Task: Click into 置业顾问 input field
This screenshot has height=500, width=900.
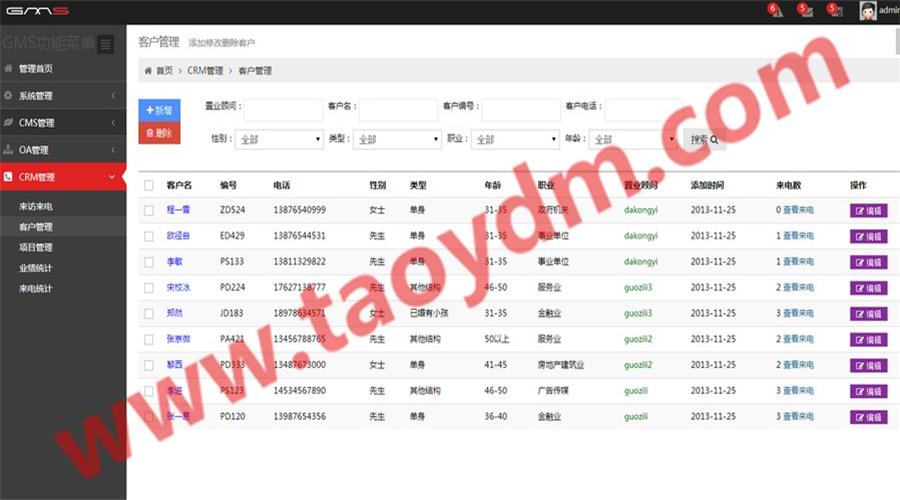Action: (284, 110)
